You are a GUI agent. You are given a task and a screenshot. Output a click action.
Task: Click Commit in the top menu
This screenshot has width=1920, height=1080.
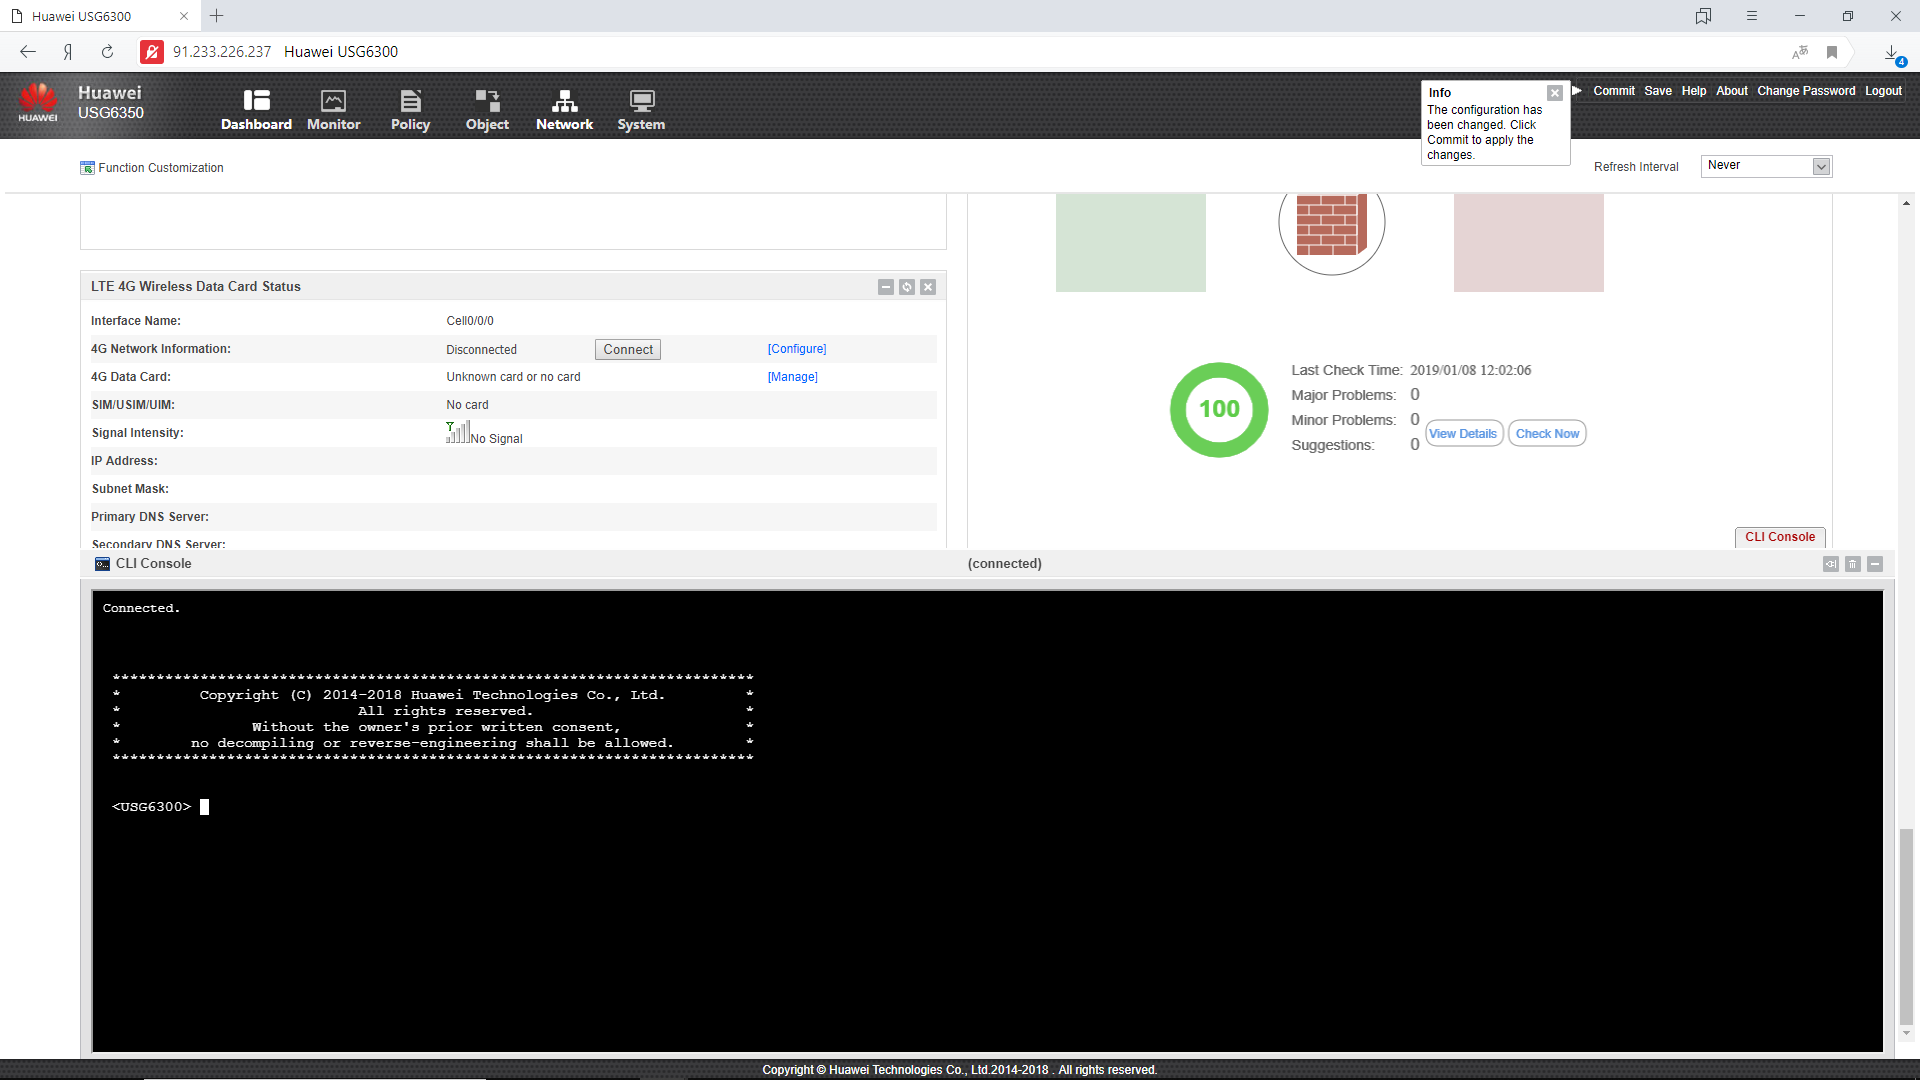click(x=1613, y=91)
